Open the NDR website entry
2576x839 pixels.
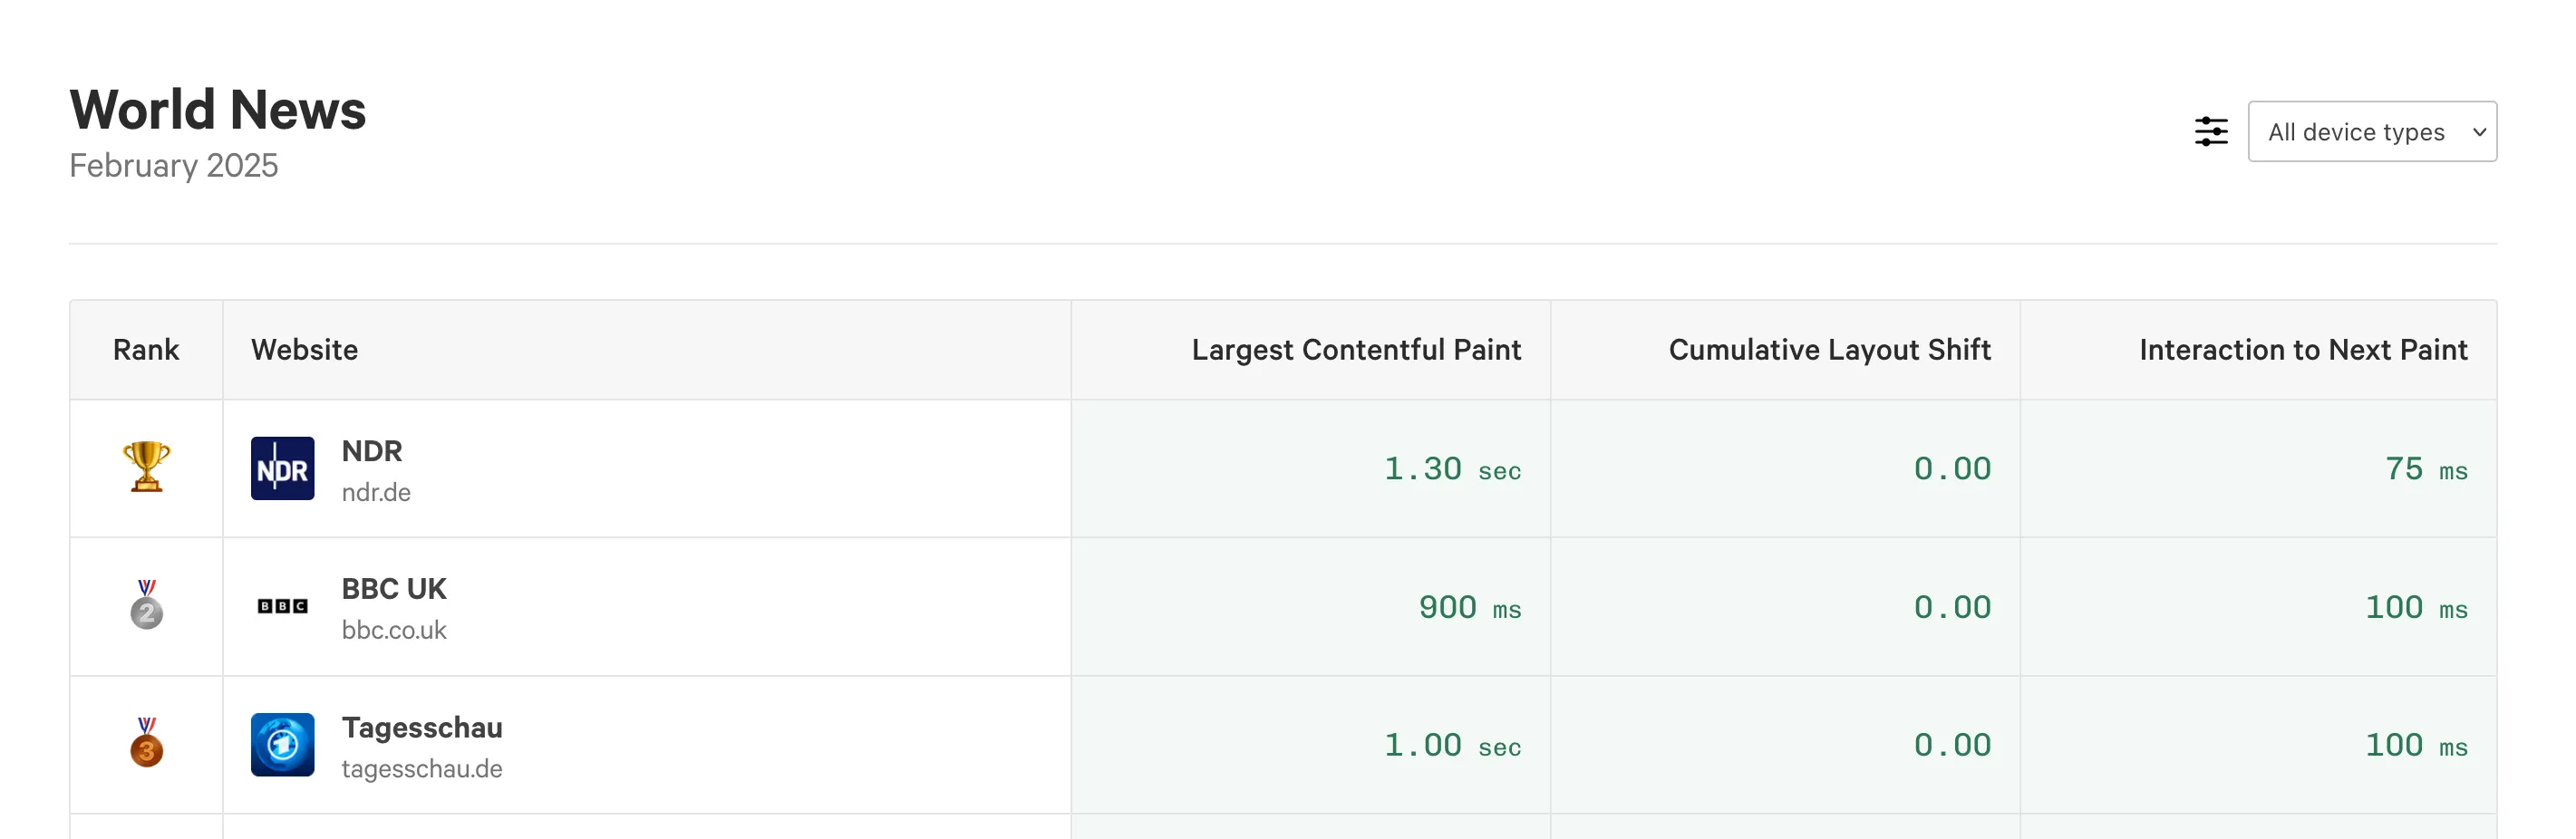click(372, 451)
